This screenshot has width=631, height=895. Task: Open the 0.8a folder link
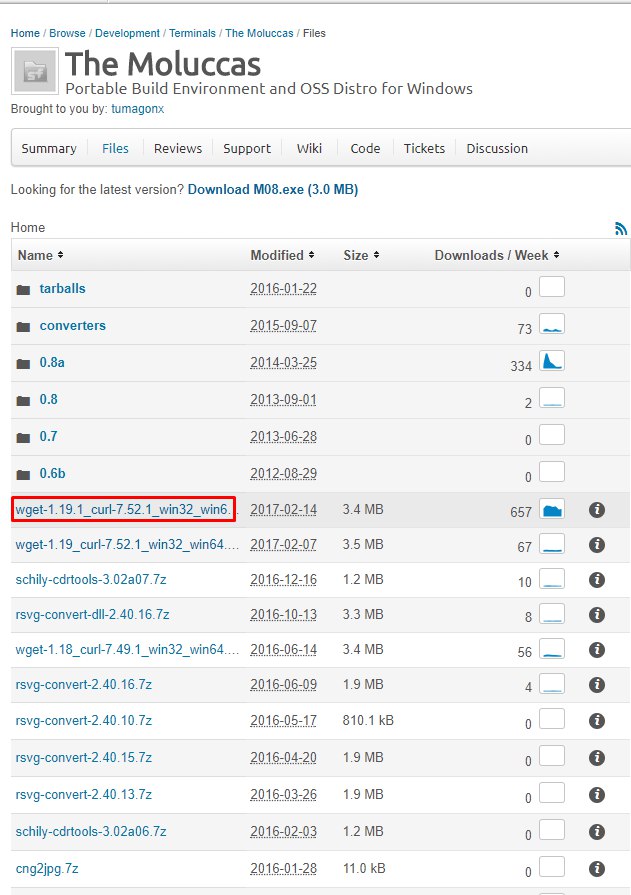(x=52, y=362)
